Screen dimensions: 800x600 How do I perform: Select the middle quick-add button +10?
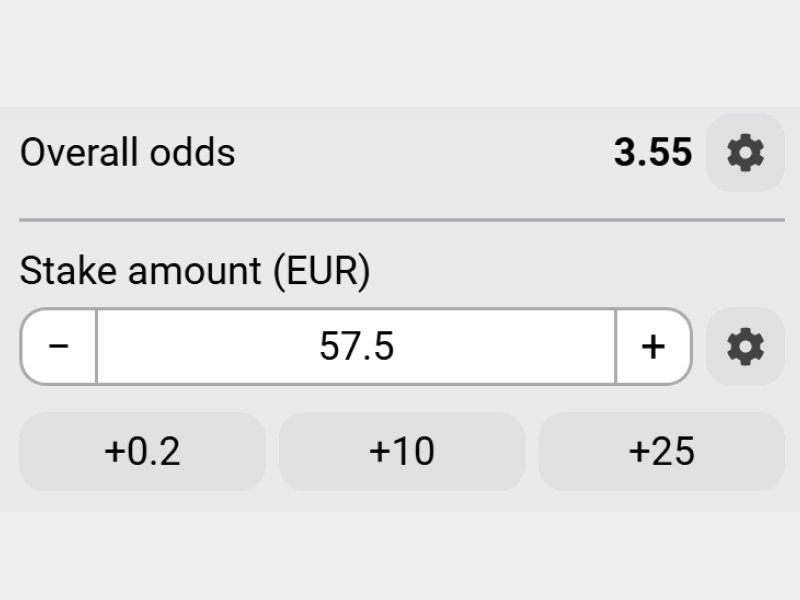coord(401,452)
